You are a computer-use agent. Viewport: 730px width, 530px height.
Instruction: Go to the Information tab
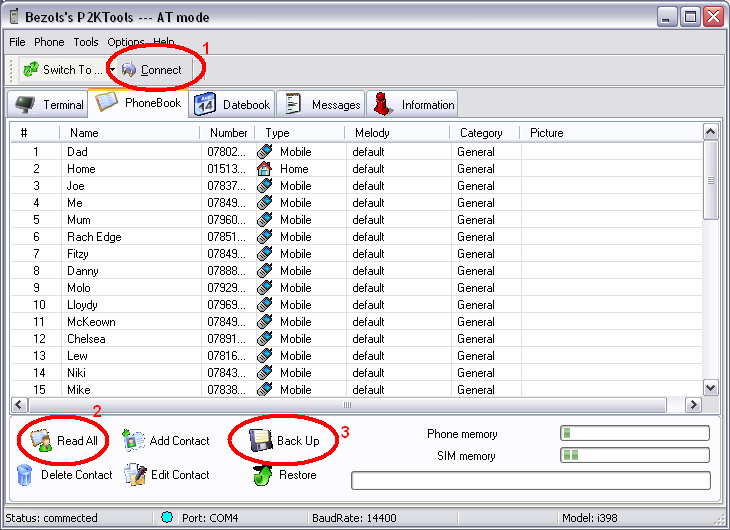tap(413, 104)
